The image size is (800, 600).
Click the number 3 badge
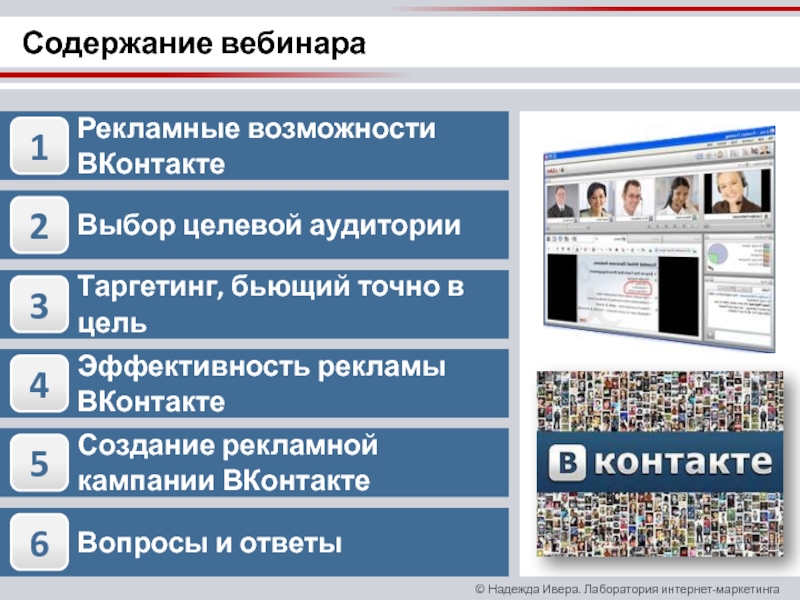39,305
